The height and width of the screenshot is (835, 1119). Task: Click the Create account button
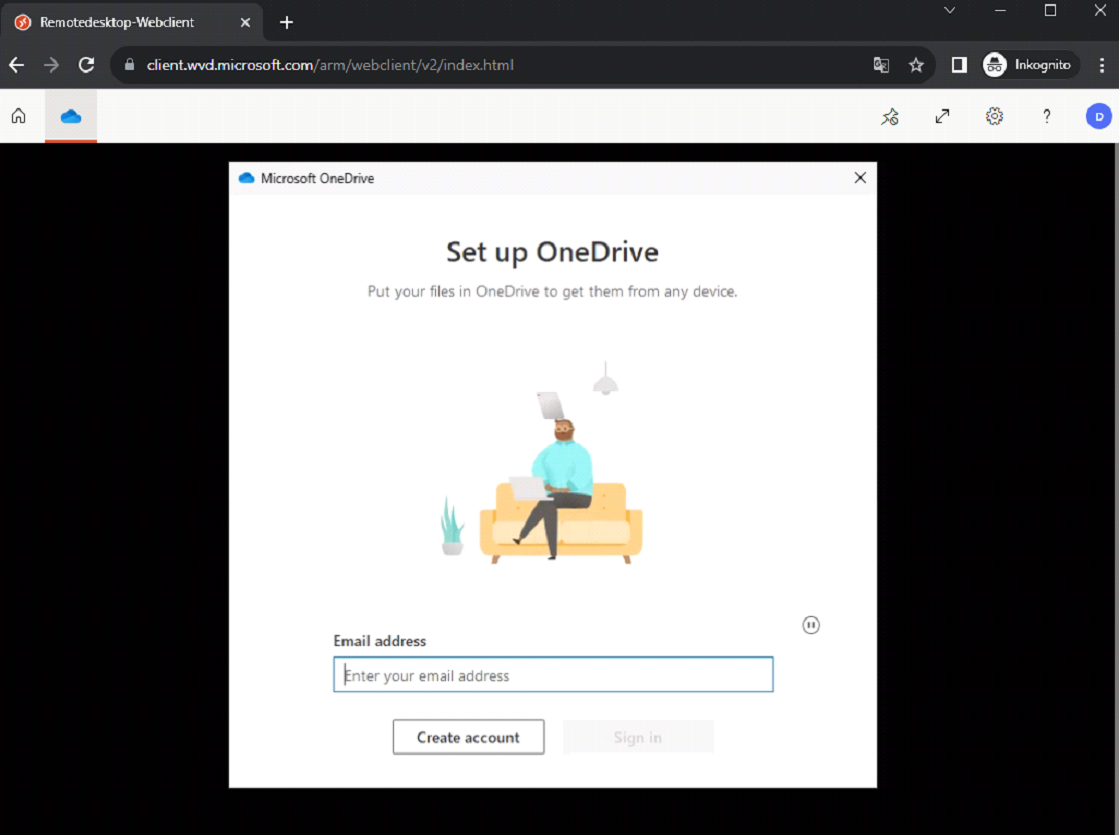click(468, 737)
